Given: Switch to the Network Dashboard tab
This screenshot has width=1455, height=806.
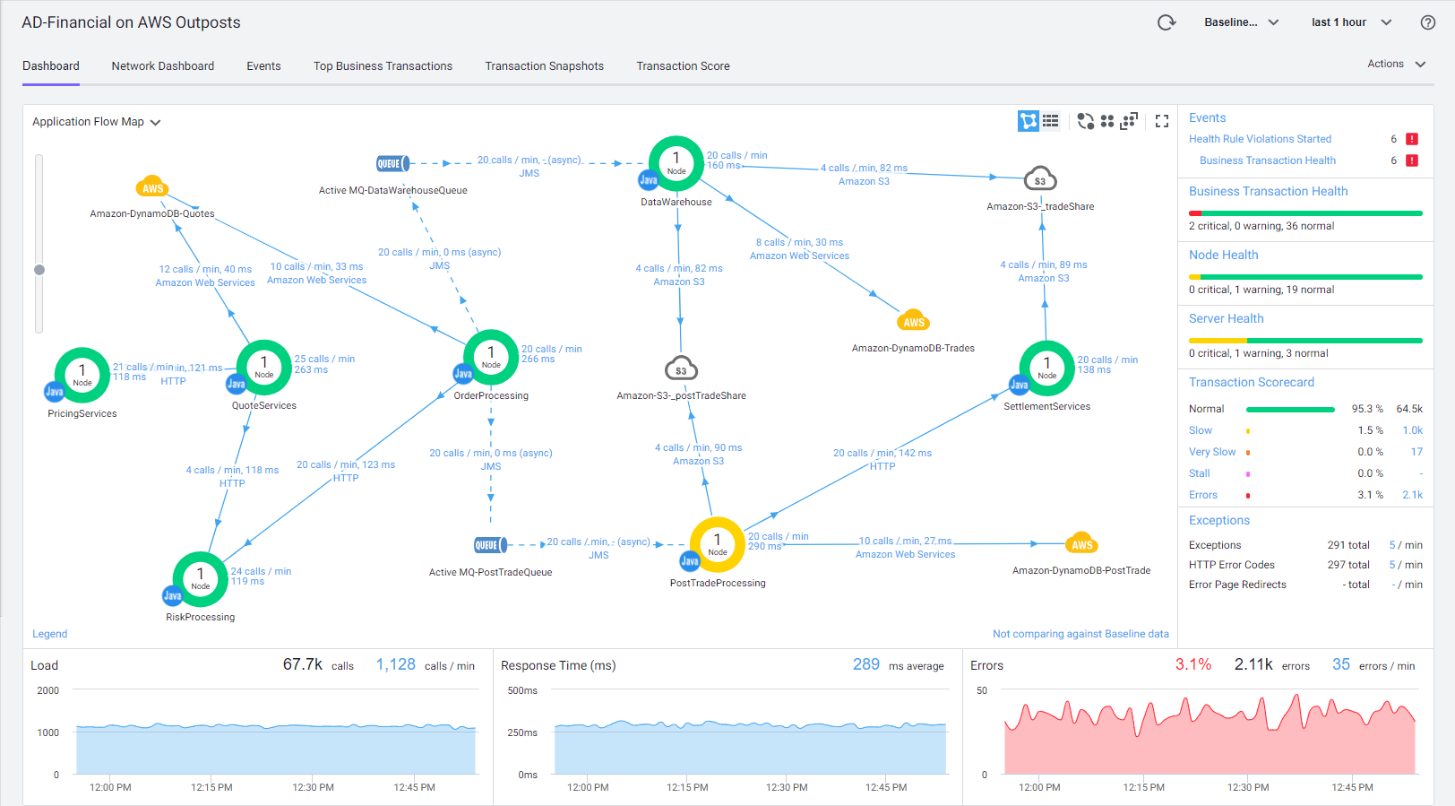Looking at the screenshot, I should [162, 66].
